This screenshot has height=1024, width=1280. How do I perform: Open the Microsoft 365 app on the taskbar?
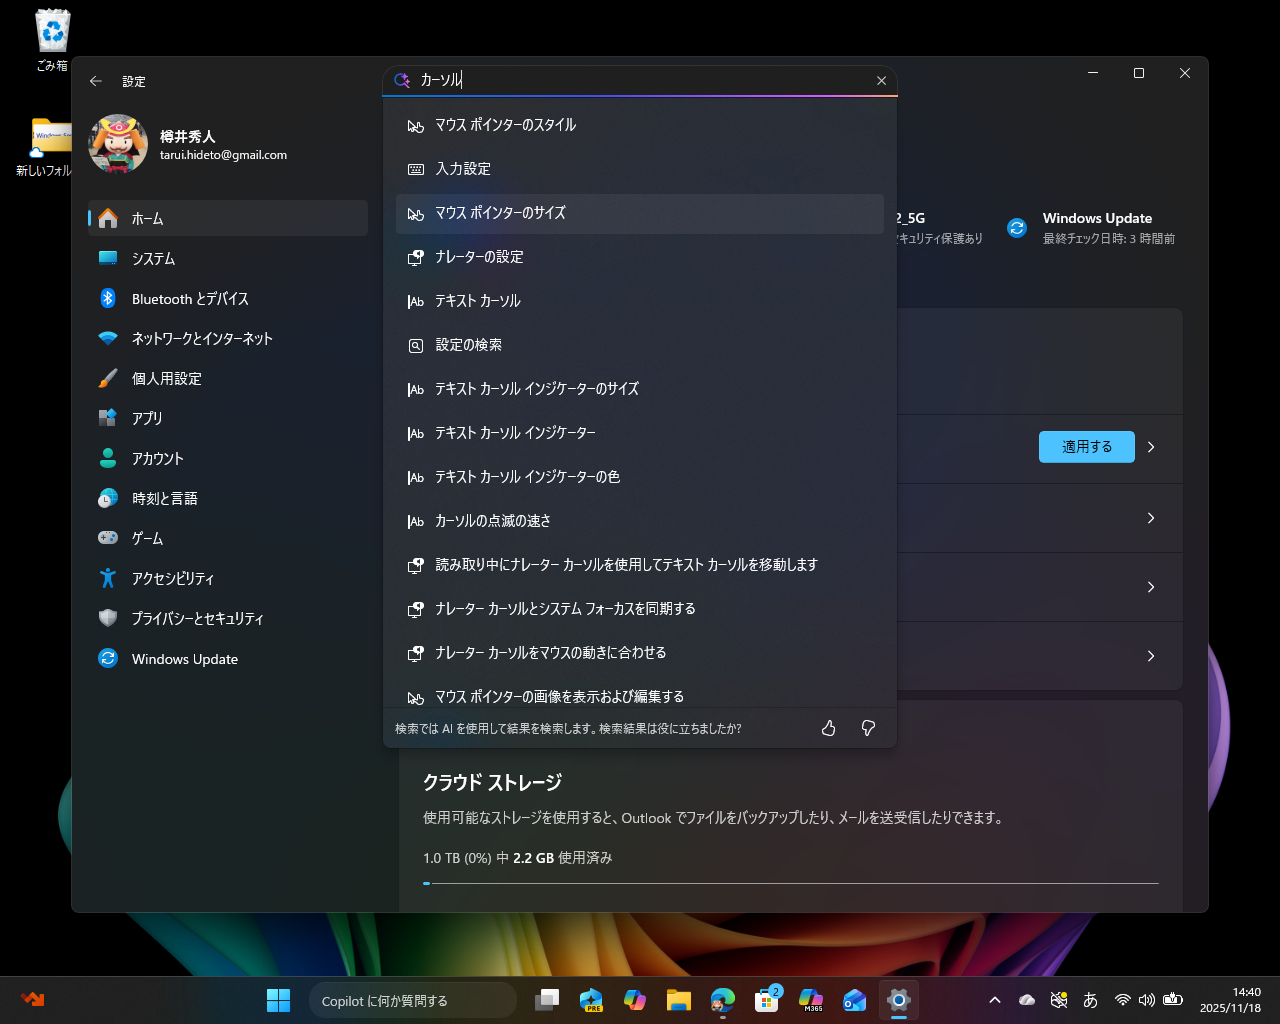point(810,1000)
